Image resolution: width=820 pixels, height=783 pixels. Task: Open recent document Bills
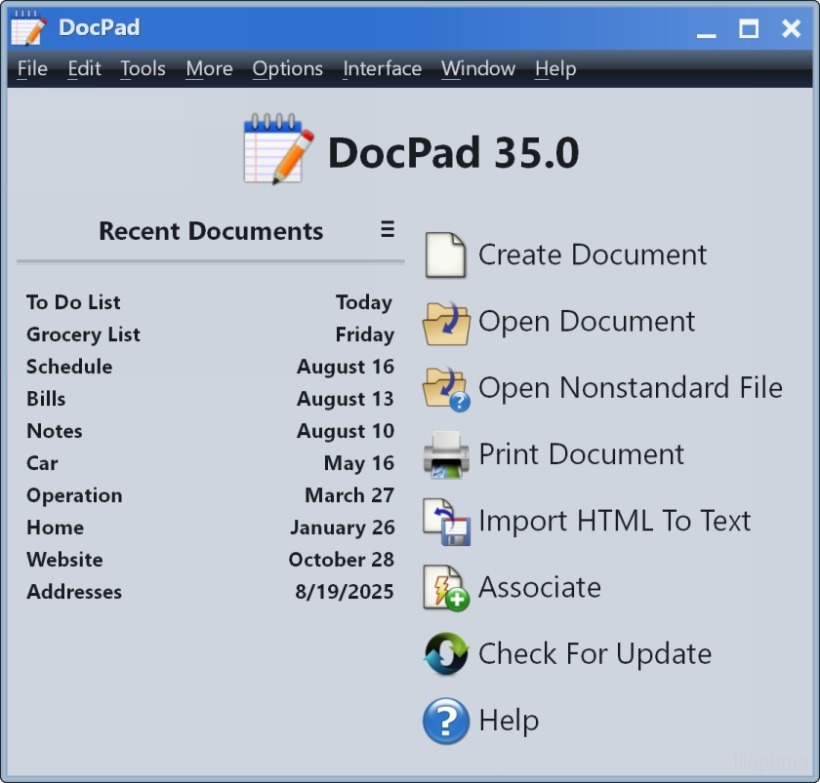pos(46,399)
